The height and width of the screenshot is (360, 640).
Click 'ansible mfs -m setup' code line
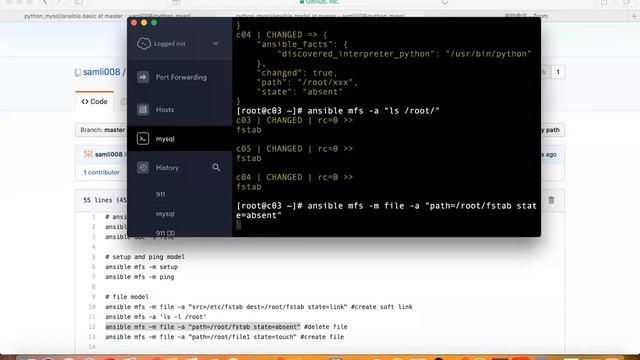click(142, 267)
